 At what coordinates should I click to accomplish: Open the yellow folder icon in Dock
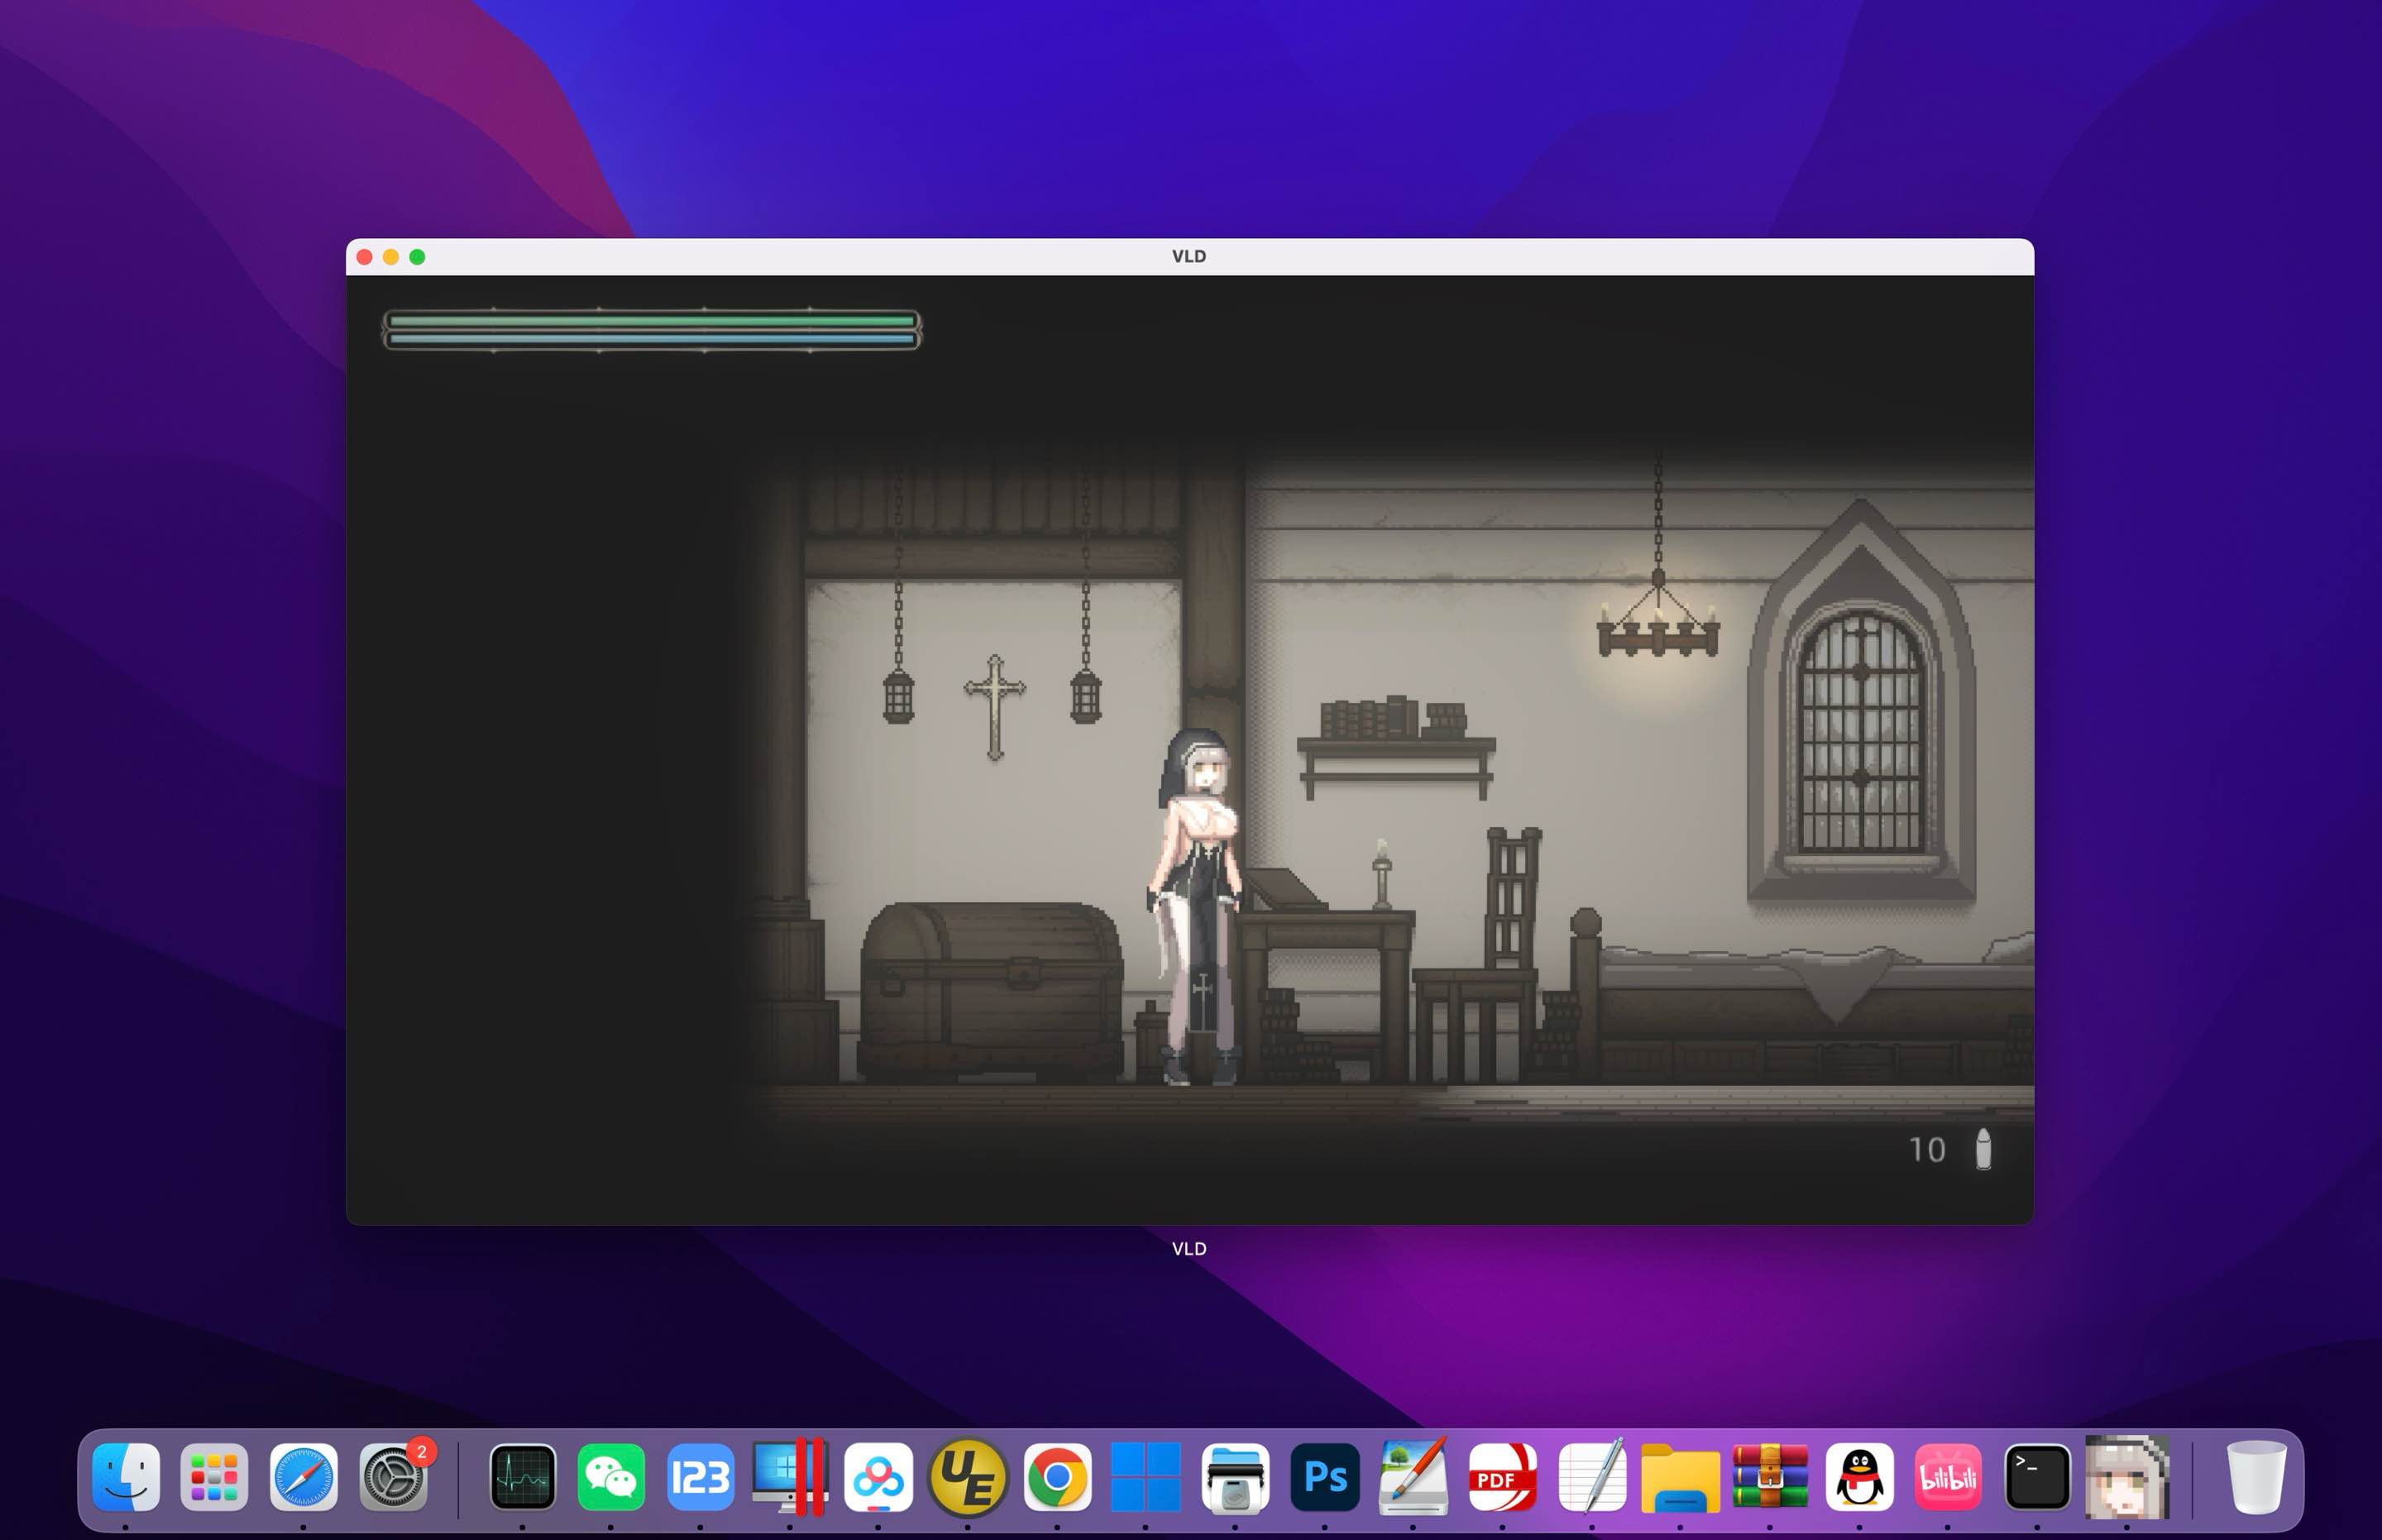tap(1680, 1477)
